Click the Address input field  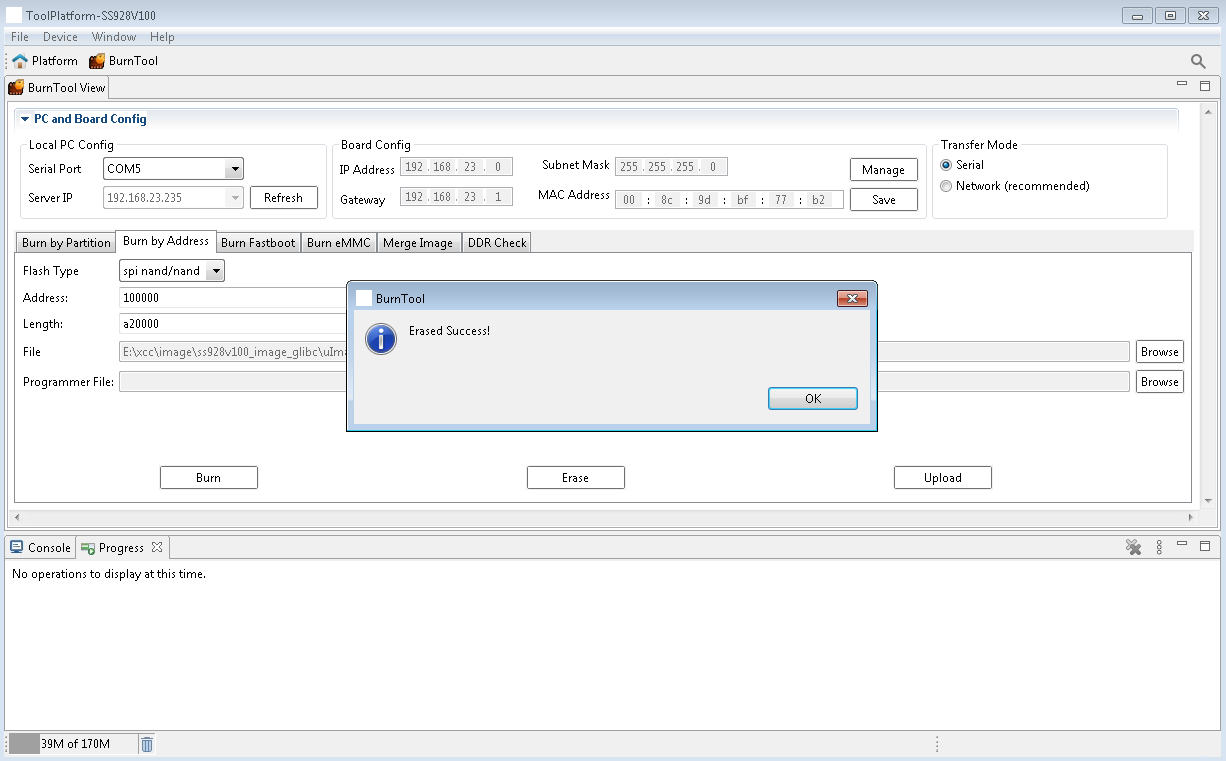[232, 298]
